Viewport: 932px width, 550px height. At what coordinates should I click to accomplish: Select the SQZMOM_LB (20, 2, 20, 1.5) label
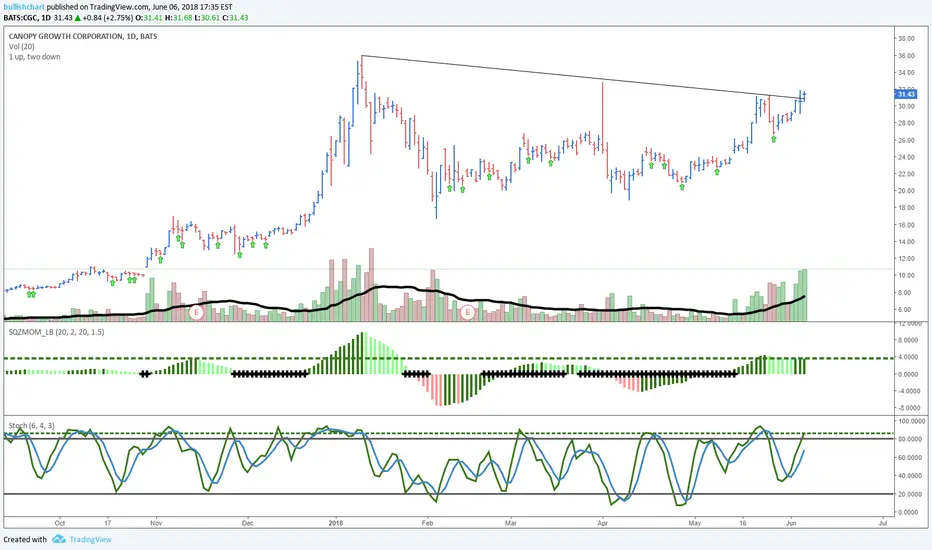pyautogui.click(x=56, y=332)
